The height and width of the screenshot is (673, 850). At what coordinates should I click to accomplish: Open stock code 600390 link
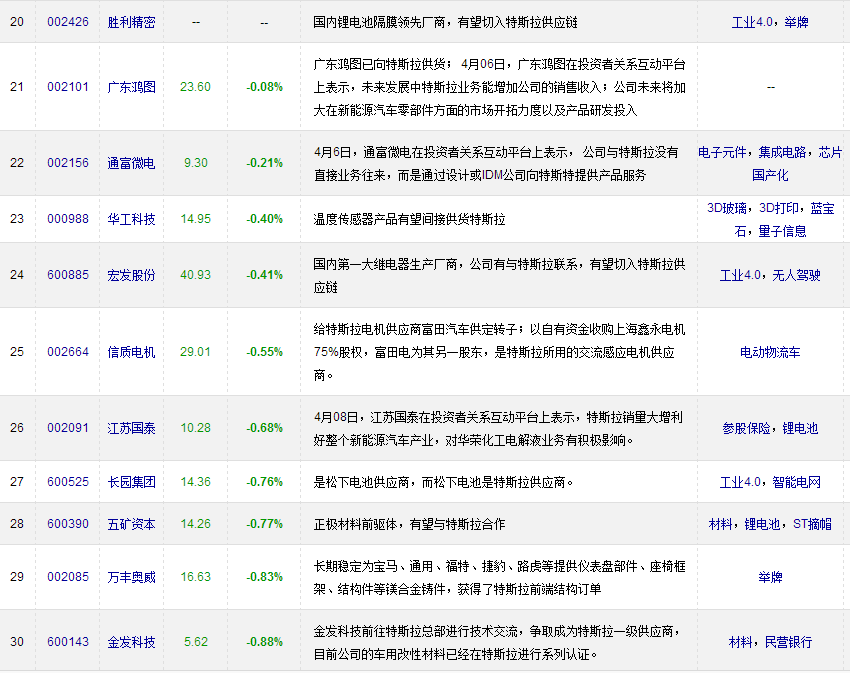[68, 524]
